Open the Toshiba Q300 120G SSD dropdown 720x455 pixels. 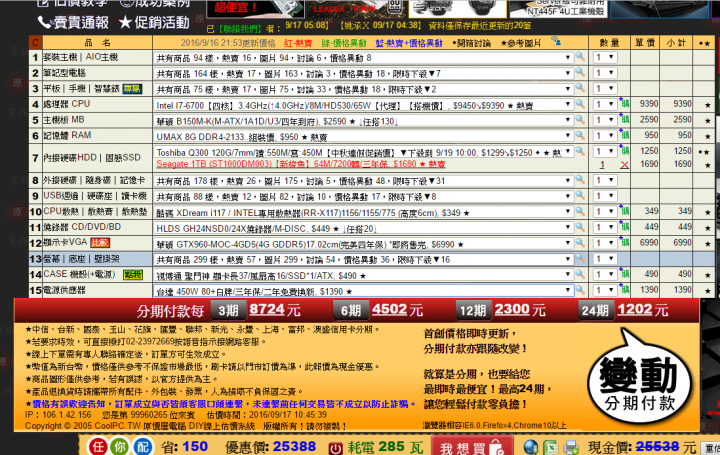[363, 152]
